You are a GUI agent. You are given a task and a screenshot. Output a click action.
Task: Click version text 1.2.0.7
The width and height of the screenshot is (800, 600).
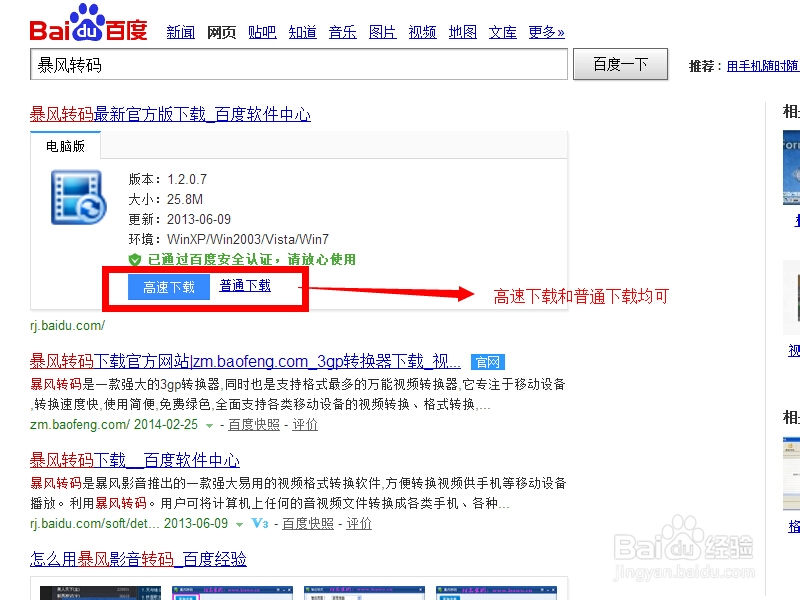coord(187,180)
